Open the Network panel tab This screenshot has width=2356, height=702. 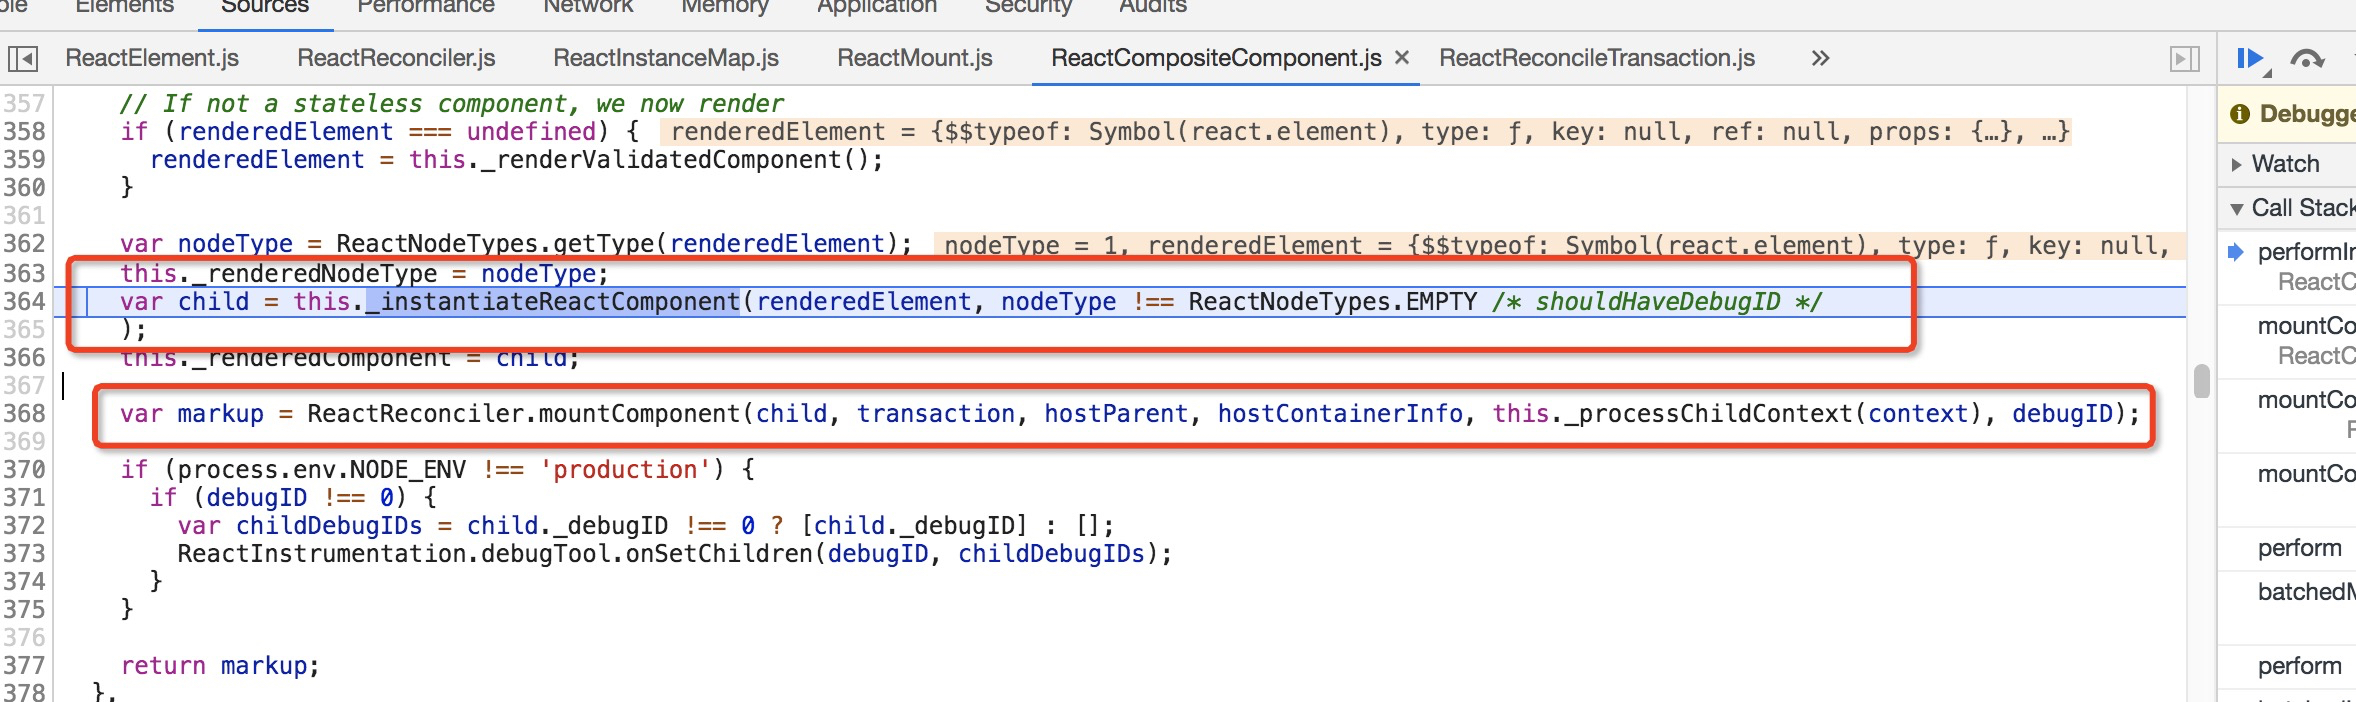click(588, 8)
